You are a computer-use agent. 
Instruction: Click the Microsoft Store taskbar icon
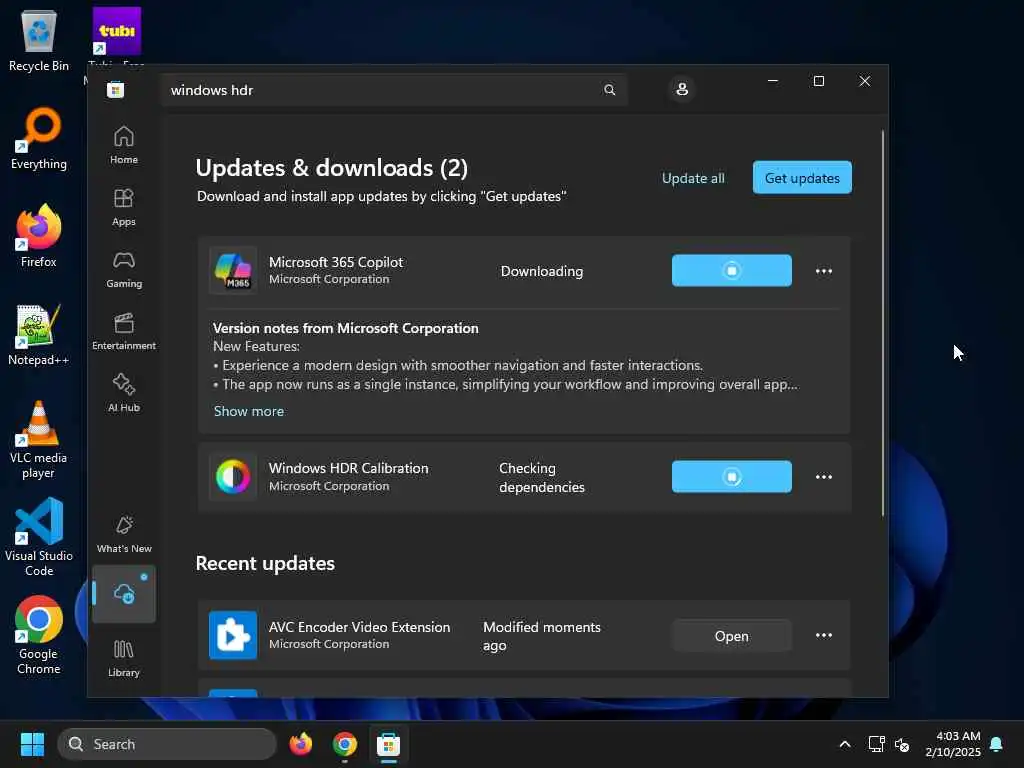[x=388, y=744]
